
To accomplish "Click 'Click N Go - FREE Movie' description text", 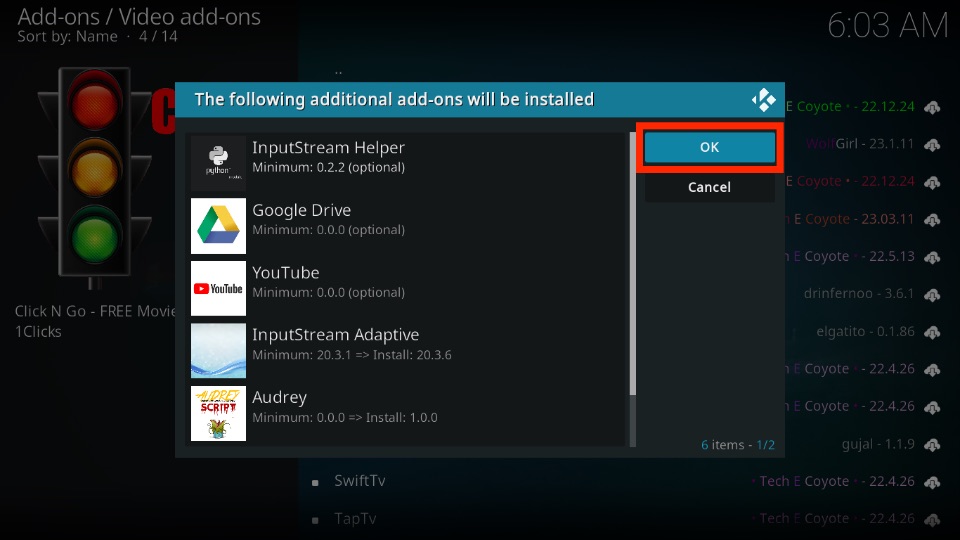I will (x=95, y=311).
